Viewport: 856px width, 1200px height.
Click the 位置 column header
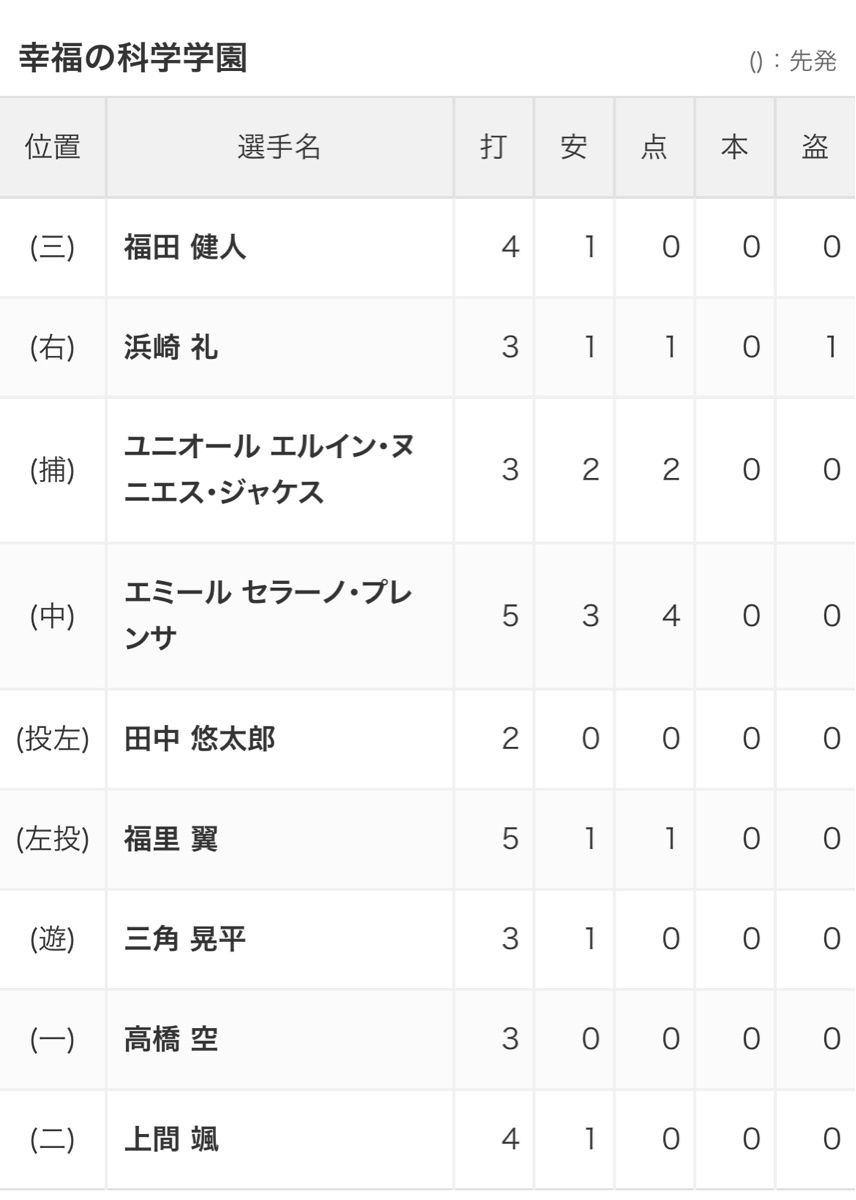point(52,147)
